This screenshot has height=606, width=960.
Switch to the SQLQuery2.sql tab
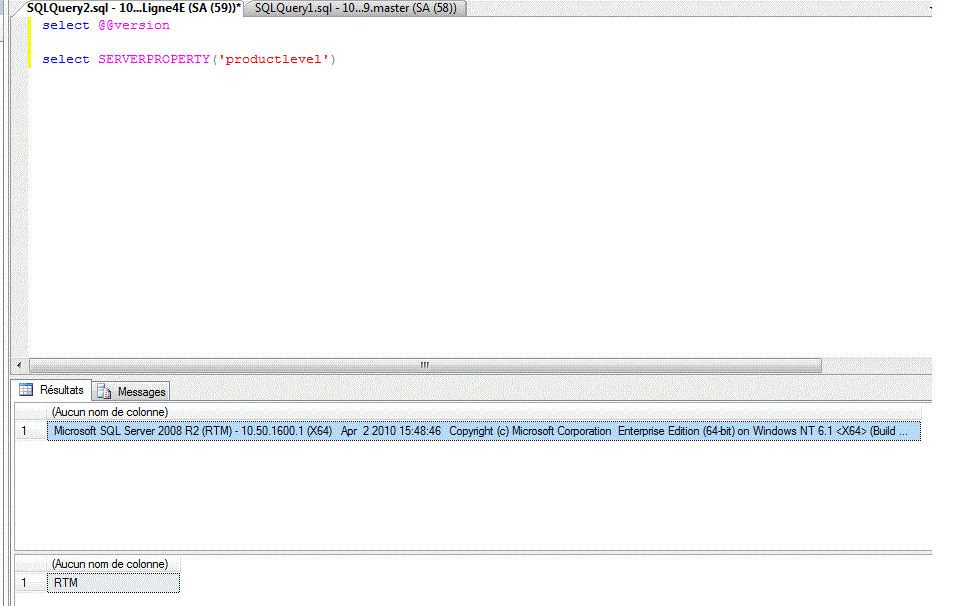coord(133,8)
